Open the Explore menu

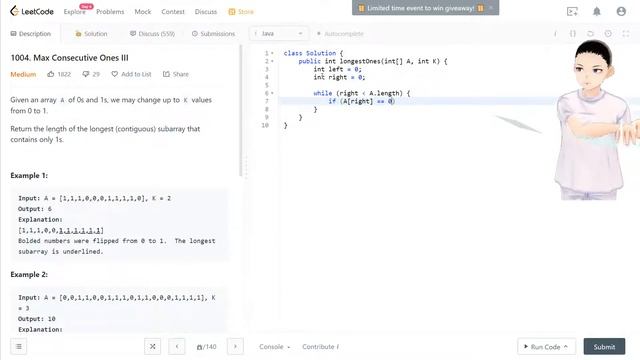point(75,12)
